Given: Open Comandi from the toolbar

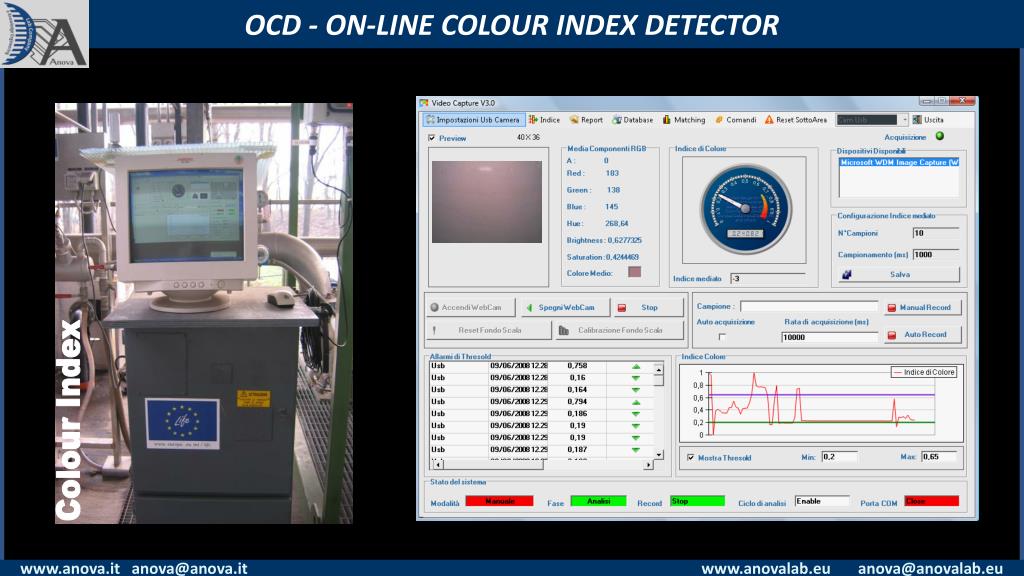Looking at the screenshot, I should coord(719,120).
